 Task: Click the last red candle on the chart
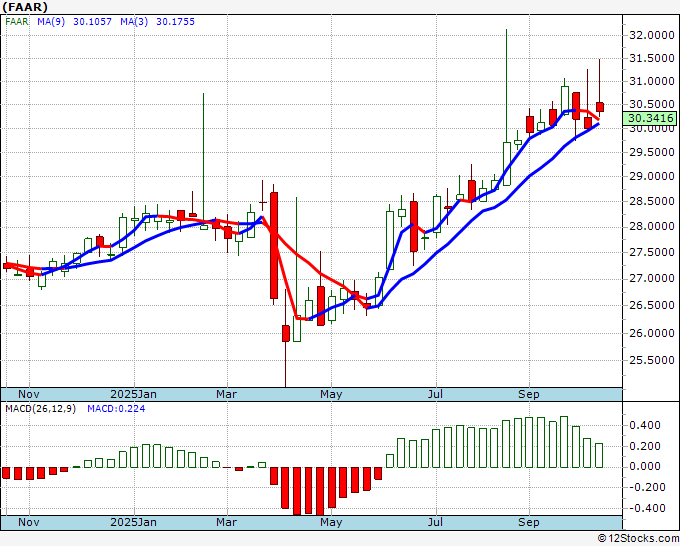pyautogui.click(x=600, y=107)
